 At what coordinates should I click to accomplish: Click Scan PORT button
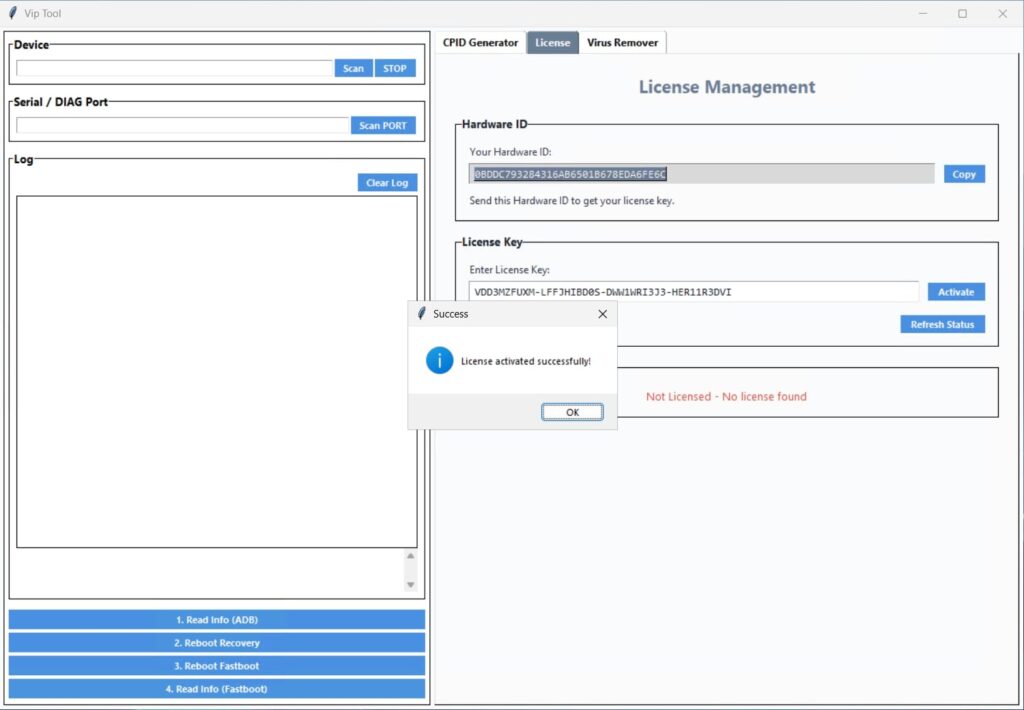coord(382,126)
